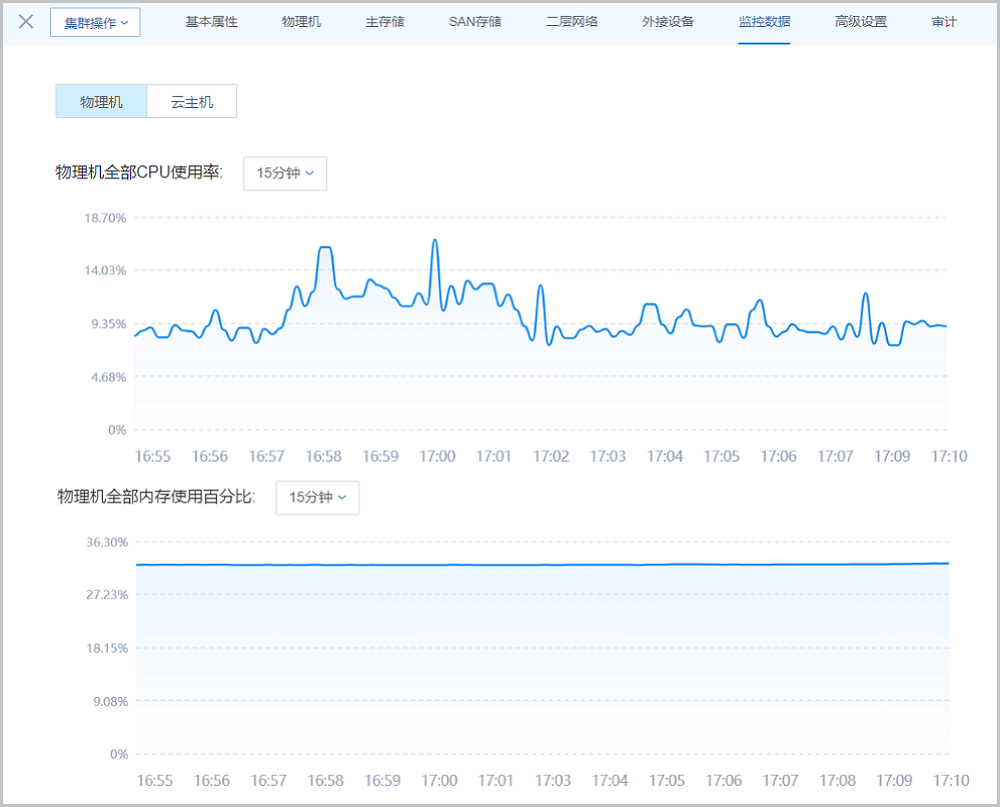Screen dimensions: 1000x807
Task: Click the CPU chart plateau near 16:58
Action: pyautogui.click(x=325, y=248)
